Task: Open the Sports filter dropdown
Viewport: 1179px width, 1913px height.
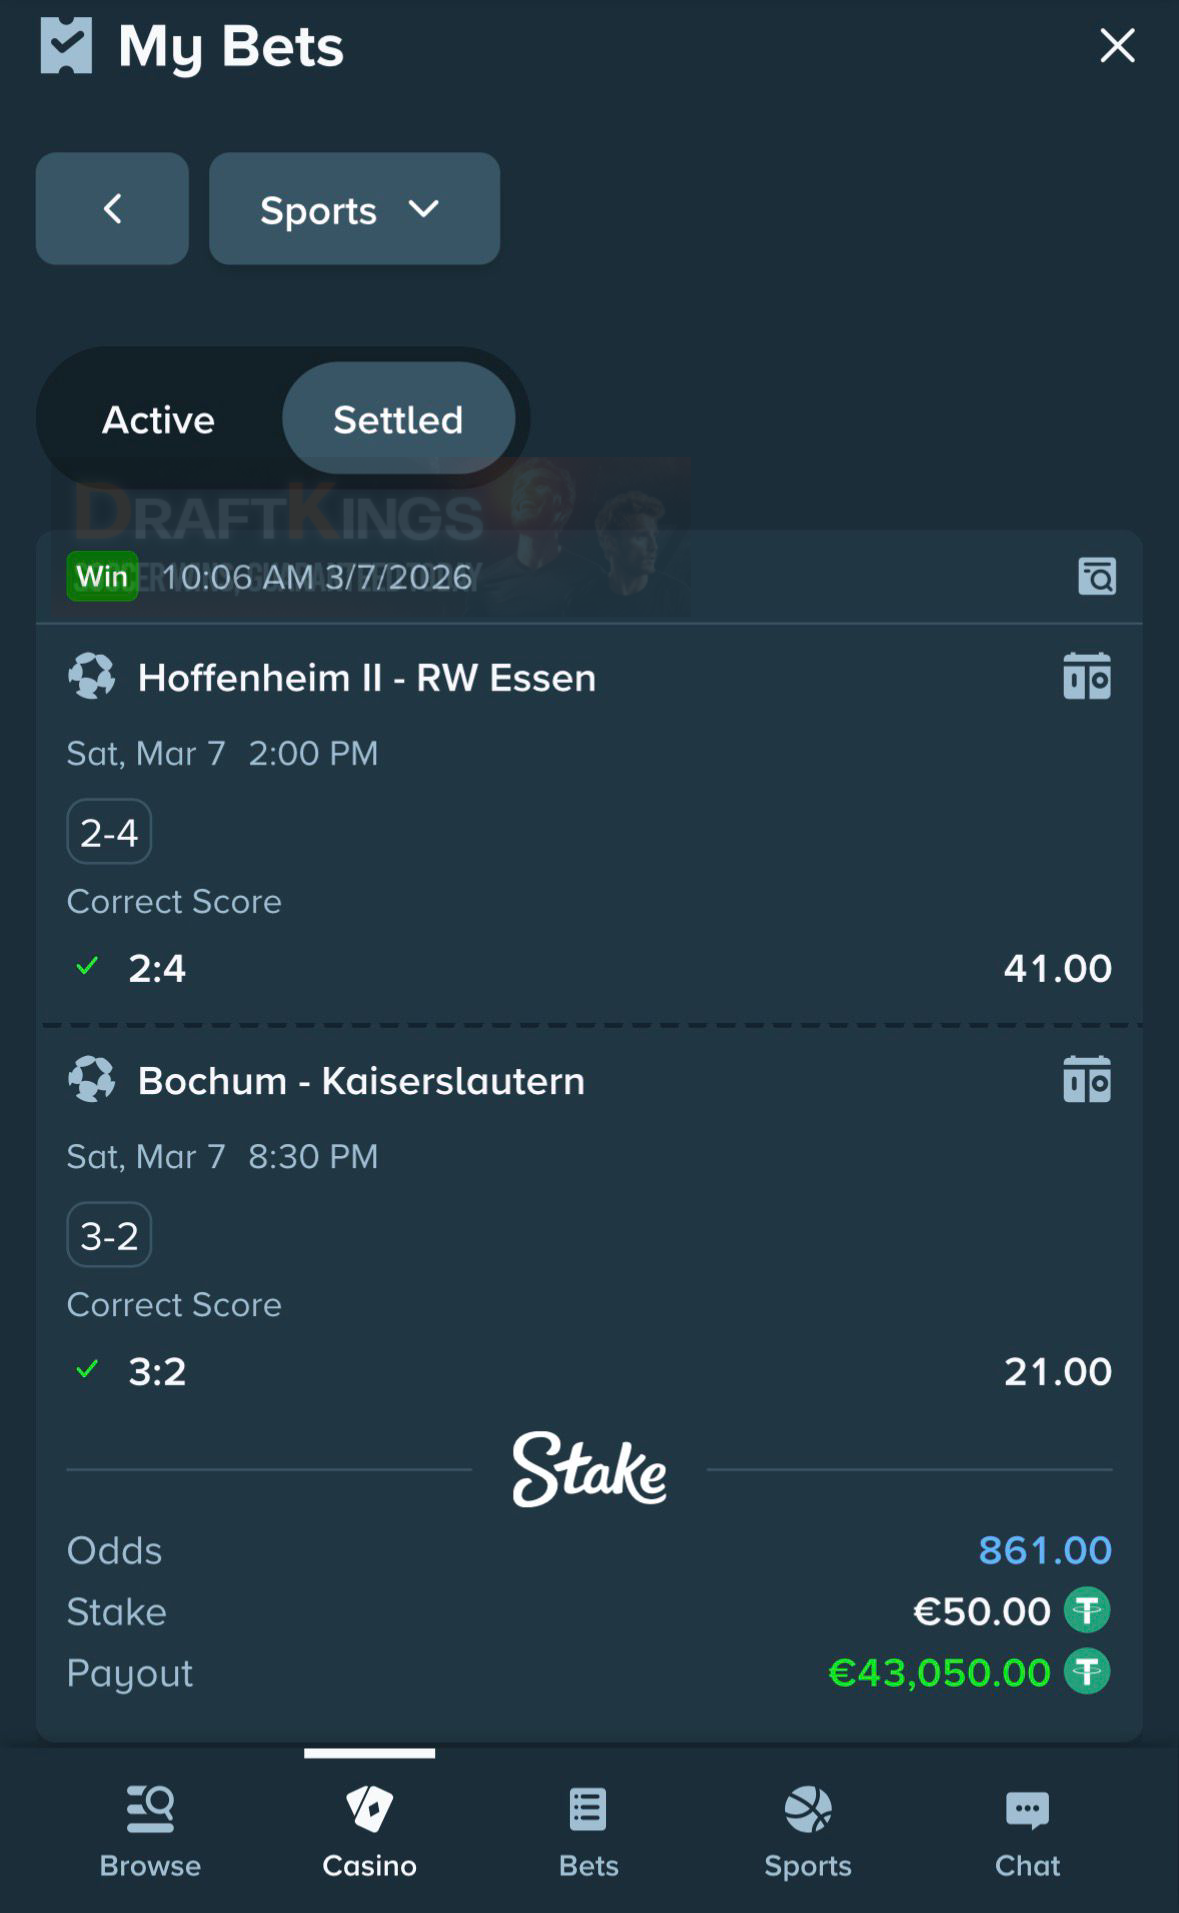Action: pos(353,209)
